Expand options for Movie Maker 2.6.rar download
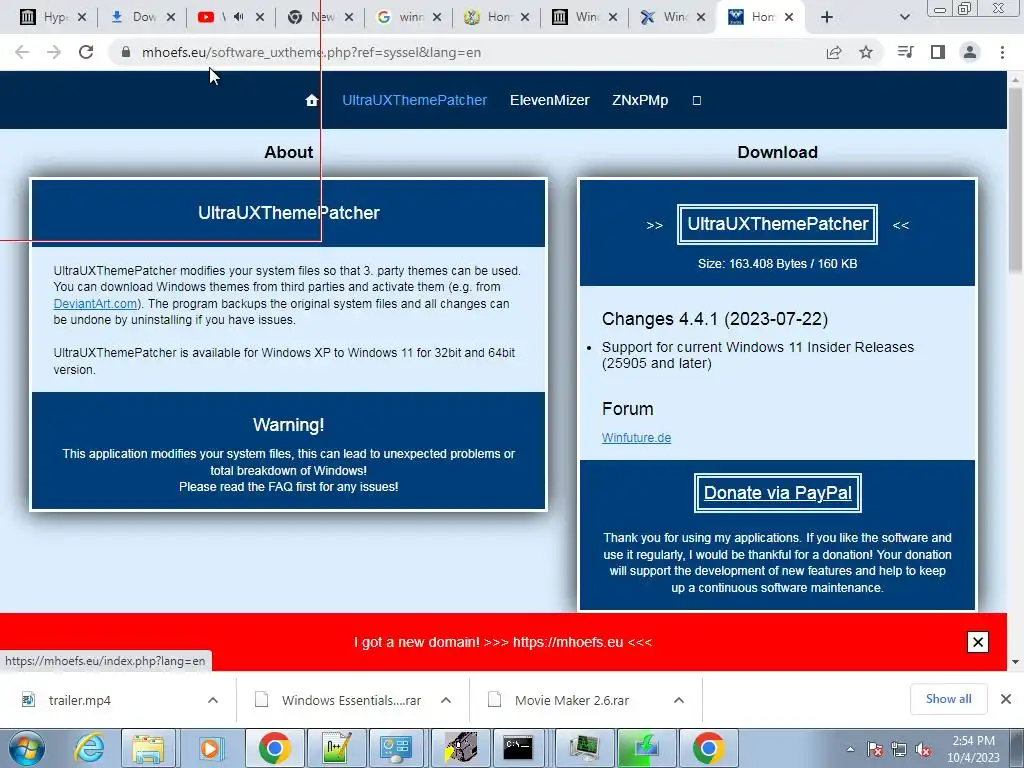The image size is (1024, 768). tap(679, 700)
